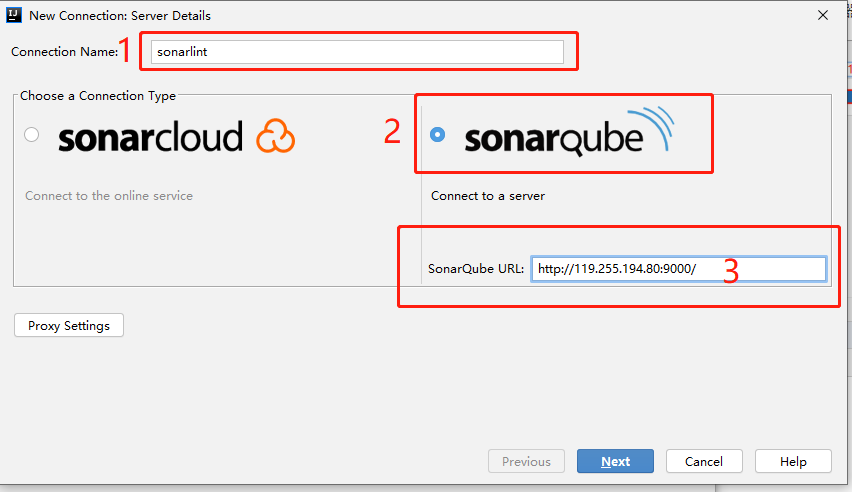Click the Connection Name input field
This screenshot has height=492, width=852.
tap(357, 52)
